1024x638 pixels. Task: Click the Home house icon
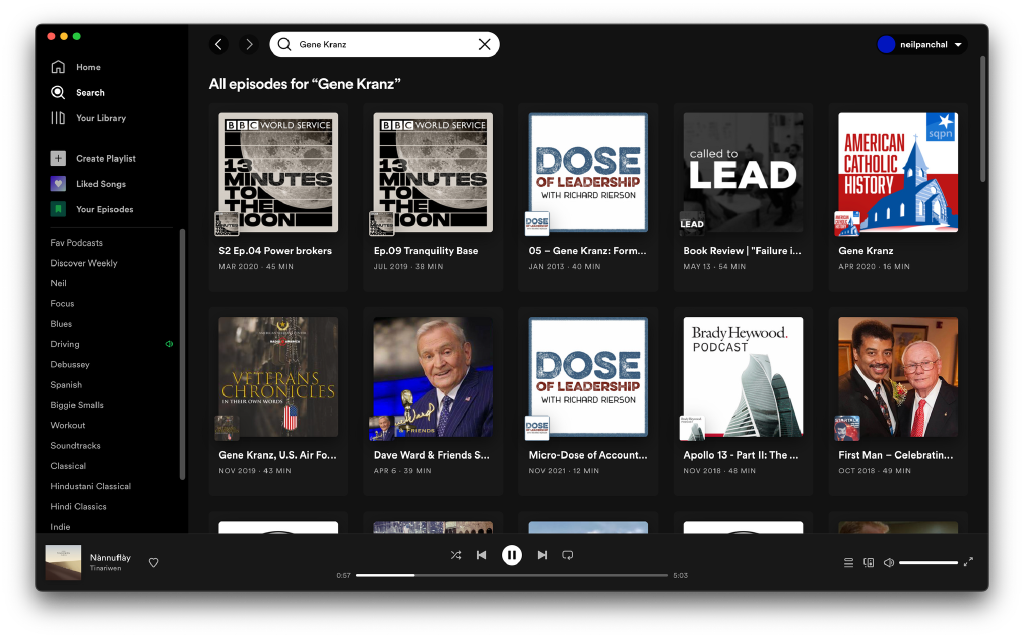(x=58, y=67)
